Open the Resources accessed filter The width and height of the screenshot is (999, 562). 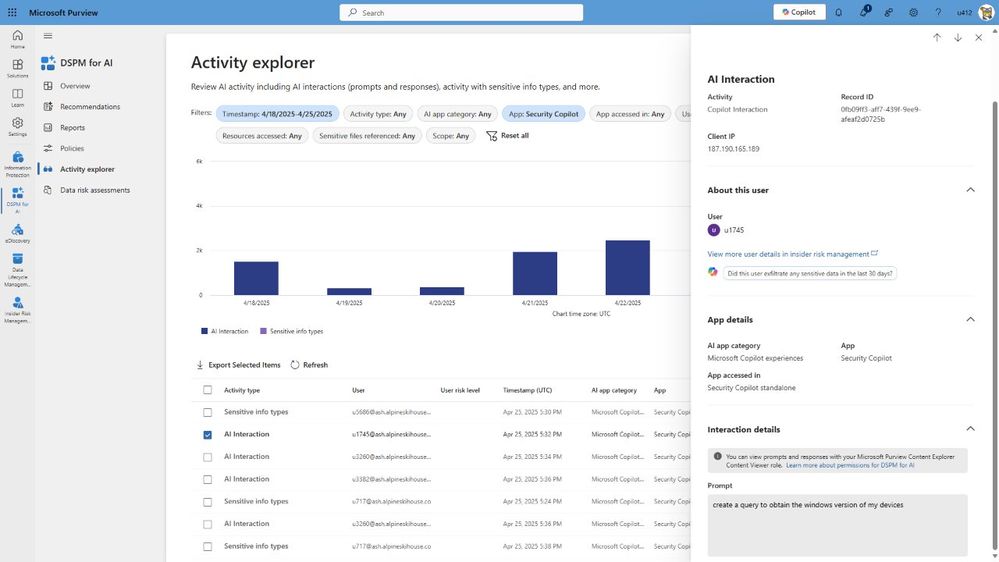tap(262, 136)
